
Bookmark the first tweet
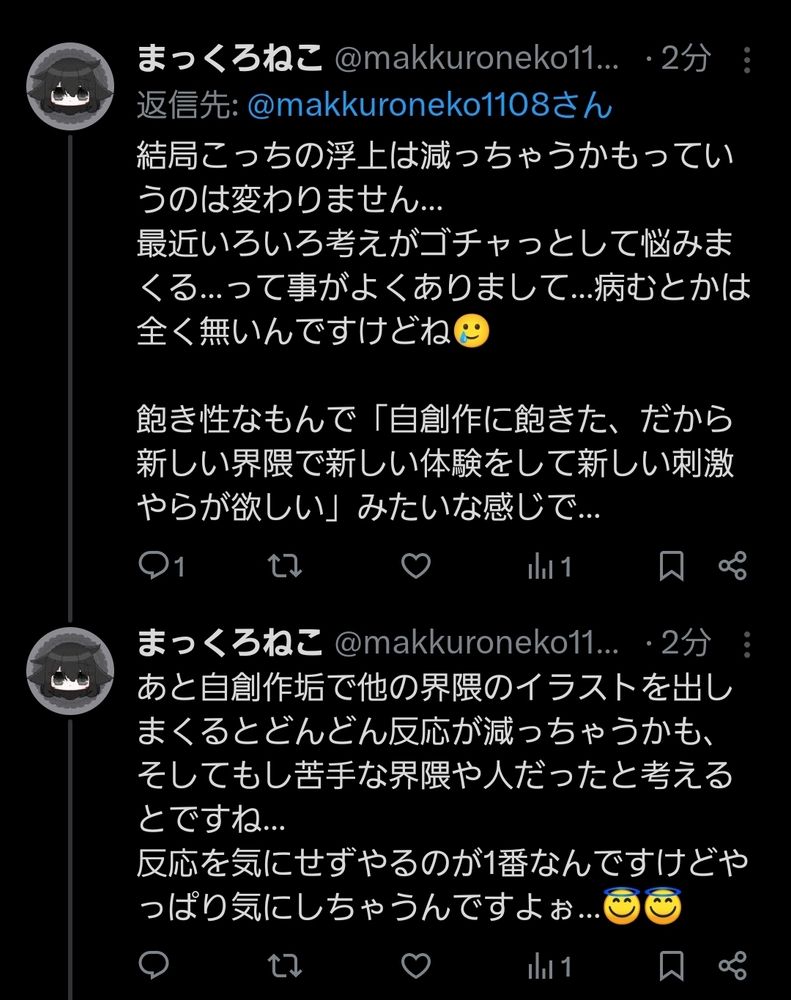pos(671,566)
